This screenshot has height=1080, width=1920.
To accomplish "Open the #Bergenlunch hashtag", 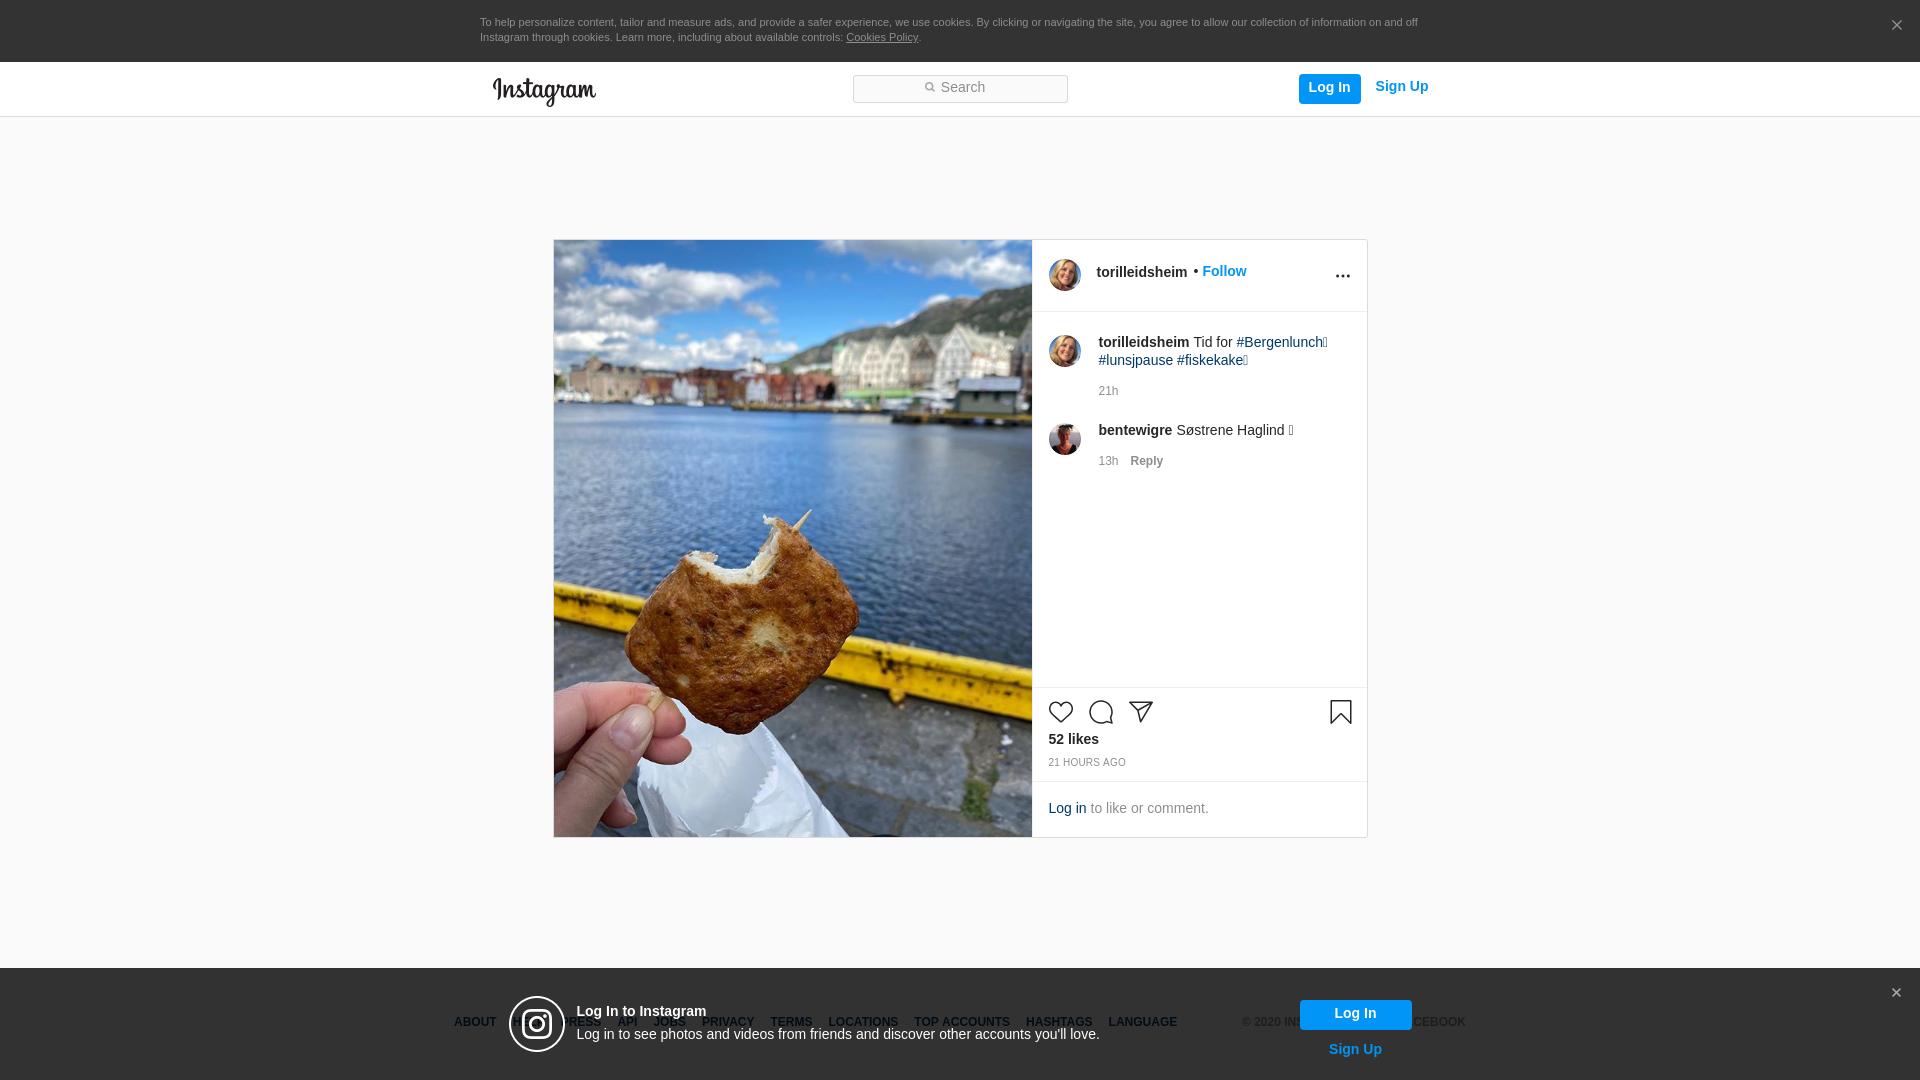I will click(x=1279, y=343).
